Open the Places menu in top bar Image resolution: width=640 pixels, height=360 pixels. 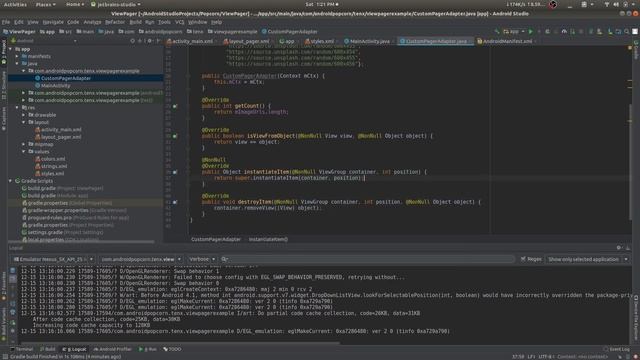(x=45, y=4)
